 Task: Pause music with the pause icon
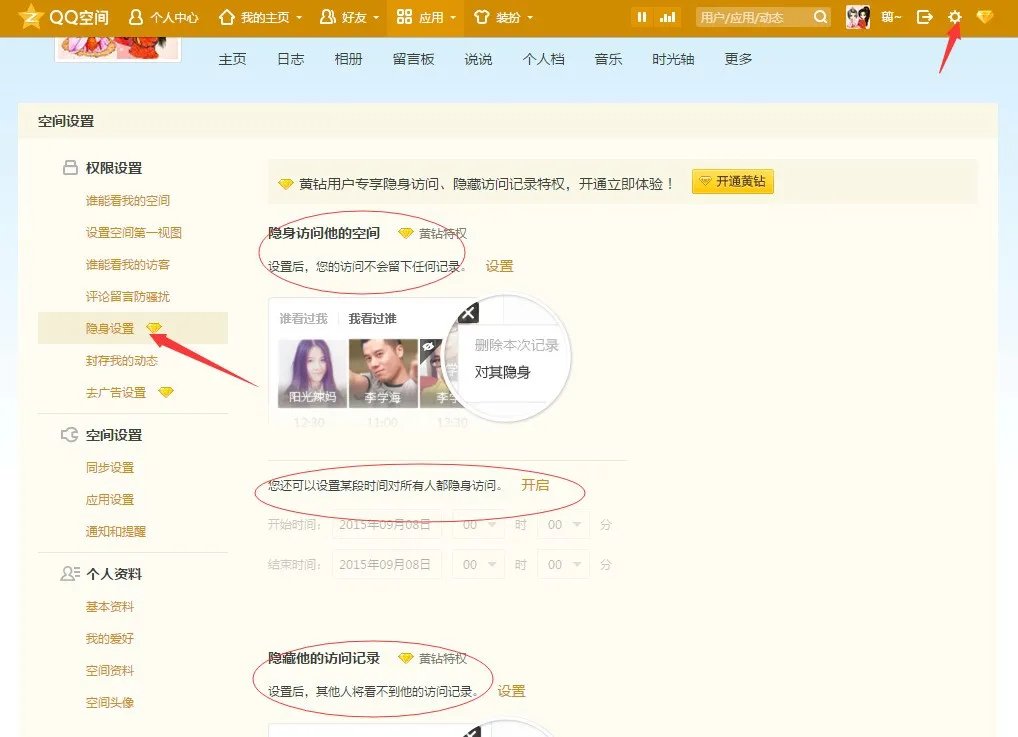[x=641, y=18]
